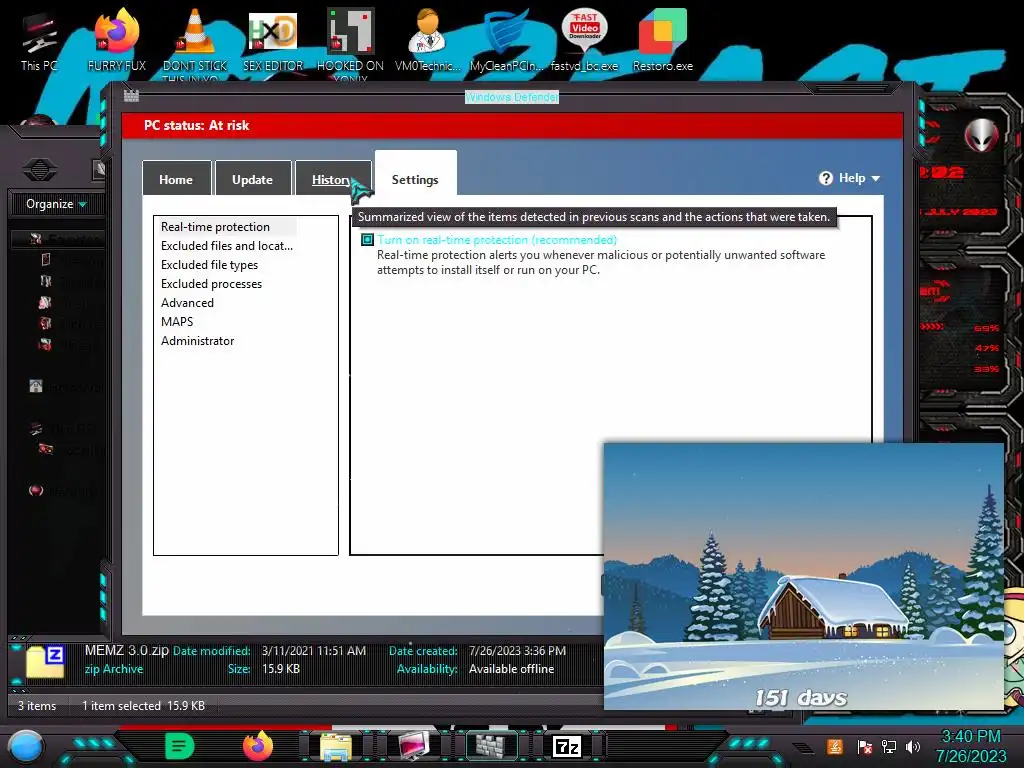This screenshot has height=768, width=1024.
Task: Open the HOOKED ON desktop shortcut
Action: 350,42
